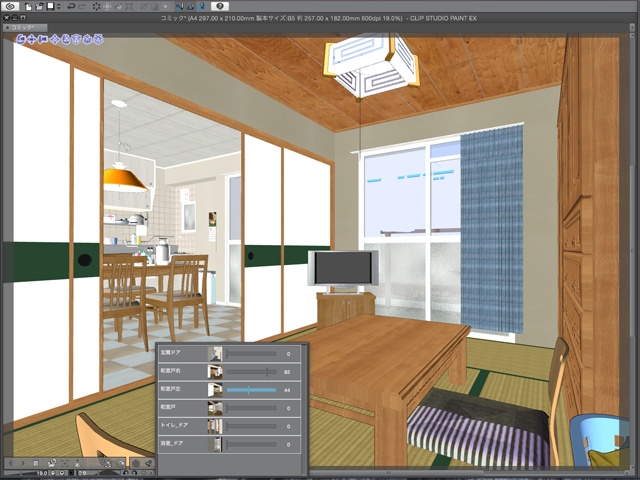Click the 和室戸左 thumbnail

215,390
